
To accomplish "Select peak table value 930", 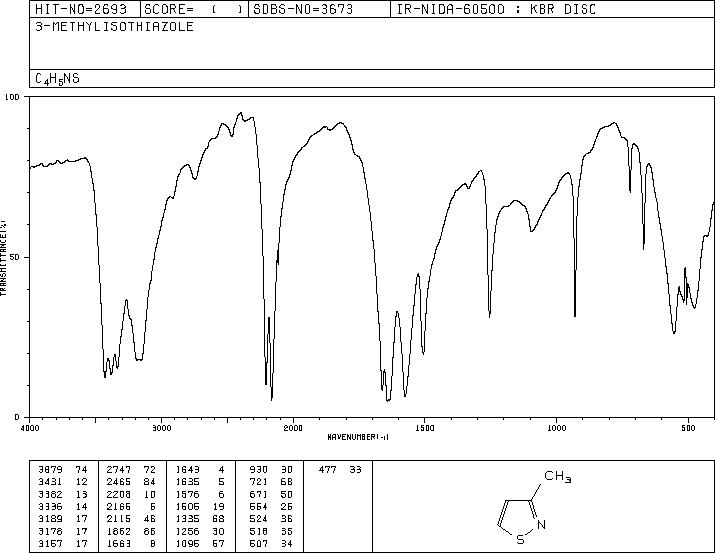I will pyautogui.click(x=259, y=470).
